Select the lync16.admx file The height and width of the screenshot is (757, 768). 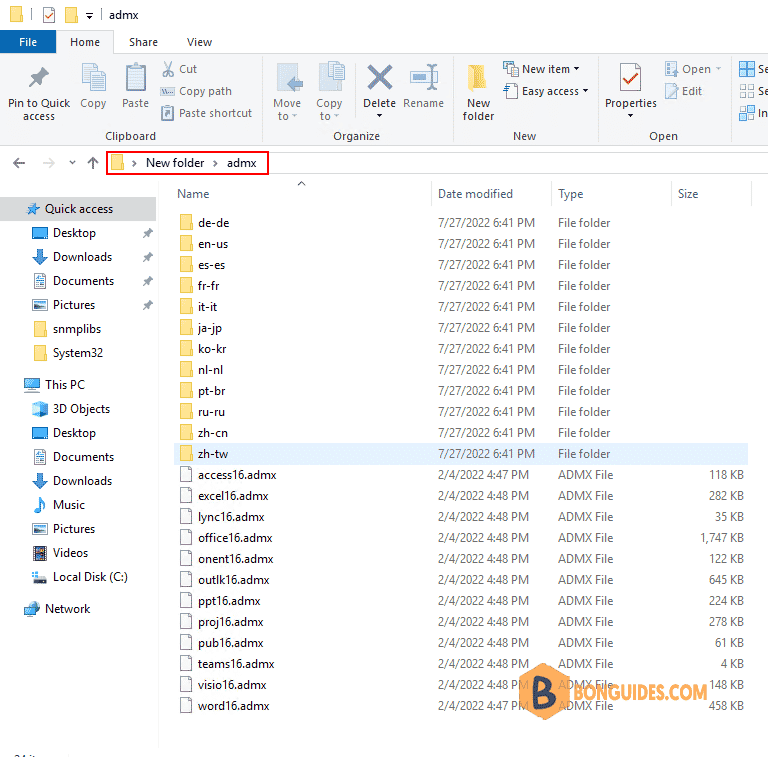point(460,517)
